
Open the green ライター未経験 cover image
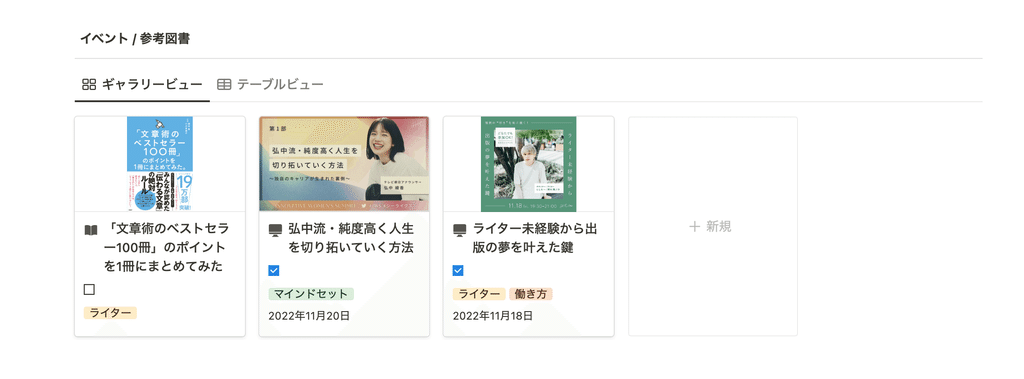pyautogui.click(x=529, y=164)
